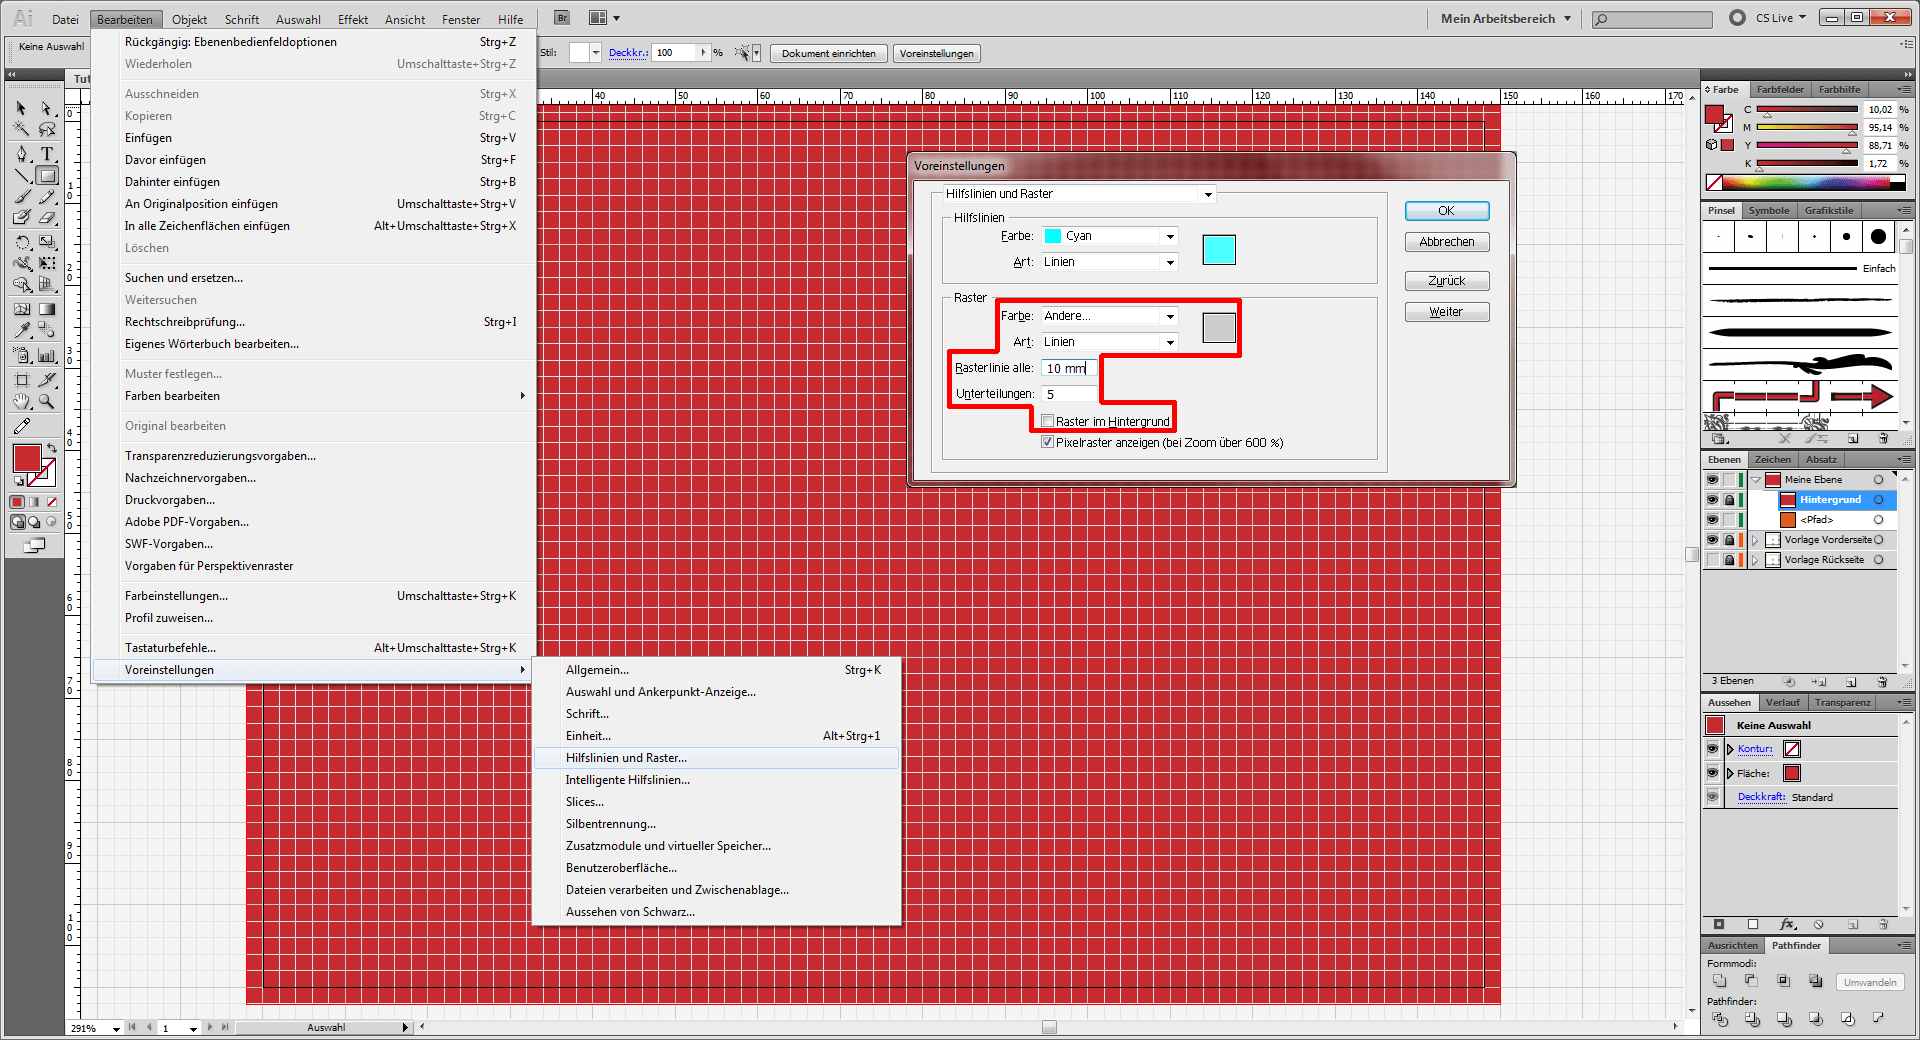Click the trash icon in Ebenen panel
This screenshot has width=1920, height=1040.
(x=1883, y=682)
